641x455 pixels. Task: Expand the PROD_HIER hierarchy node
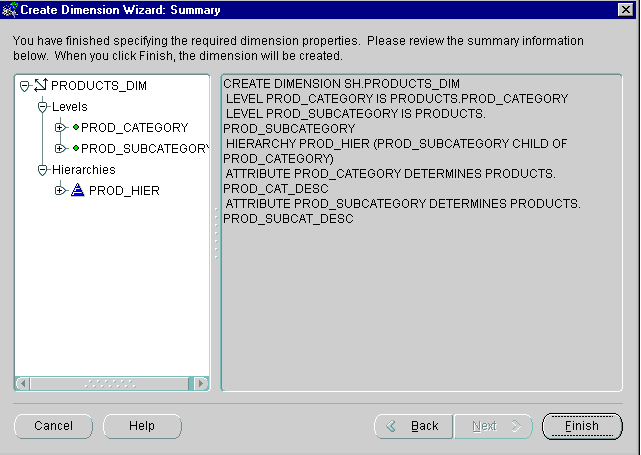(x=60, y=191)
